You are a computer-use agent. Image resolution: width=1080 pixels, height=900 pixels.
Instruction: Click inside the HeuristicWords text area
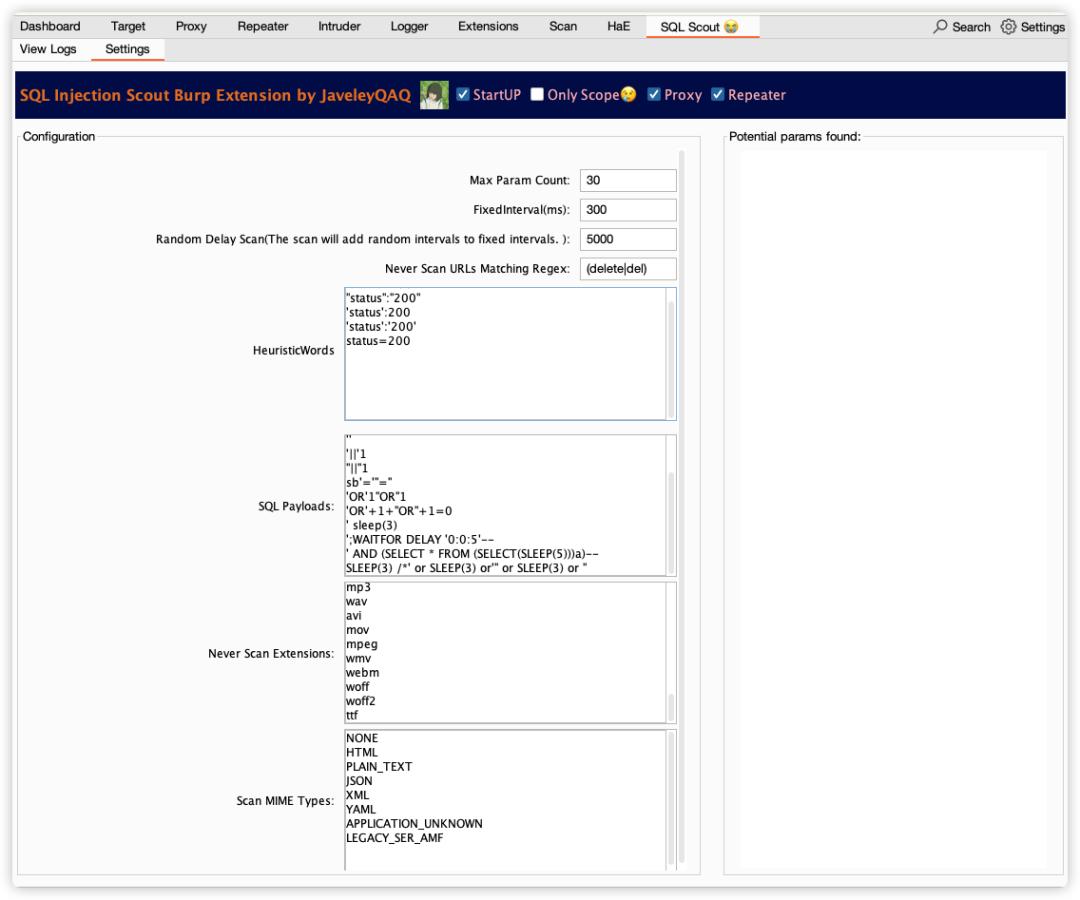(x=506, y=354)
